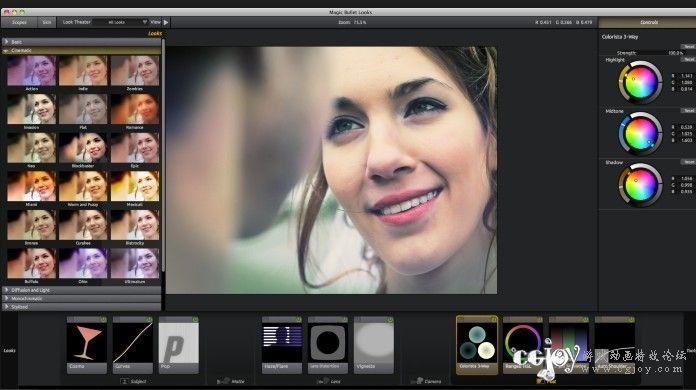The width and height of the screenshot is (696, 390).
Task: Toggle Pop tool power on/off
Action: tap(195, 319)
